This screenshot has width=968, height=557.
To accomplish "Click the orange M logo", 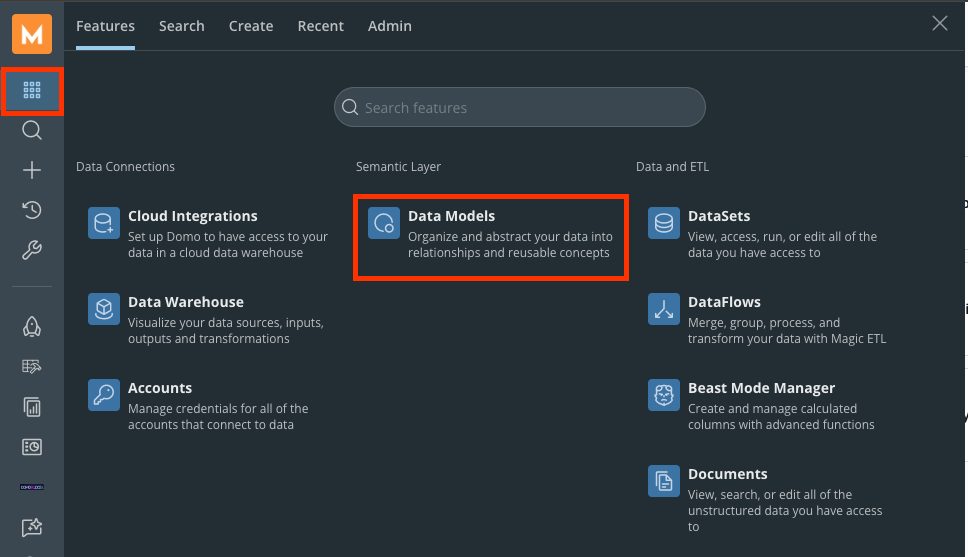I will tap(32, 34).
